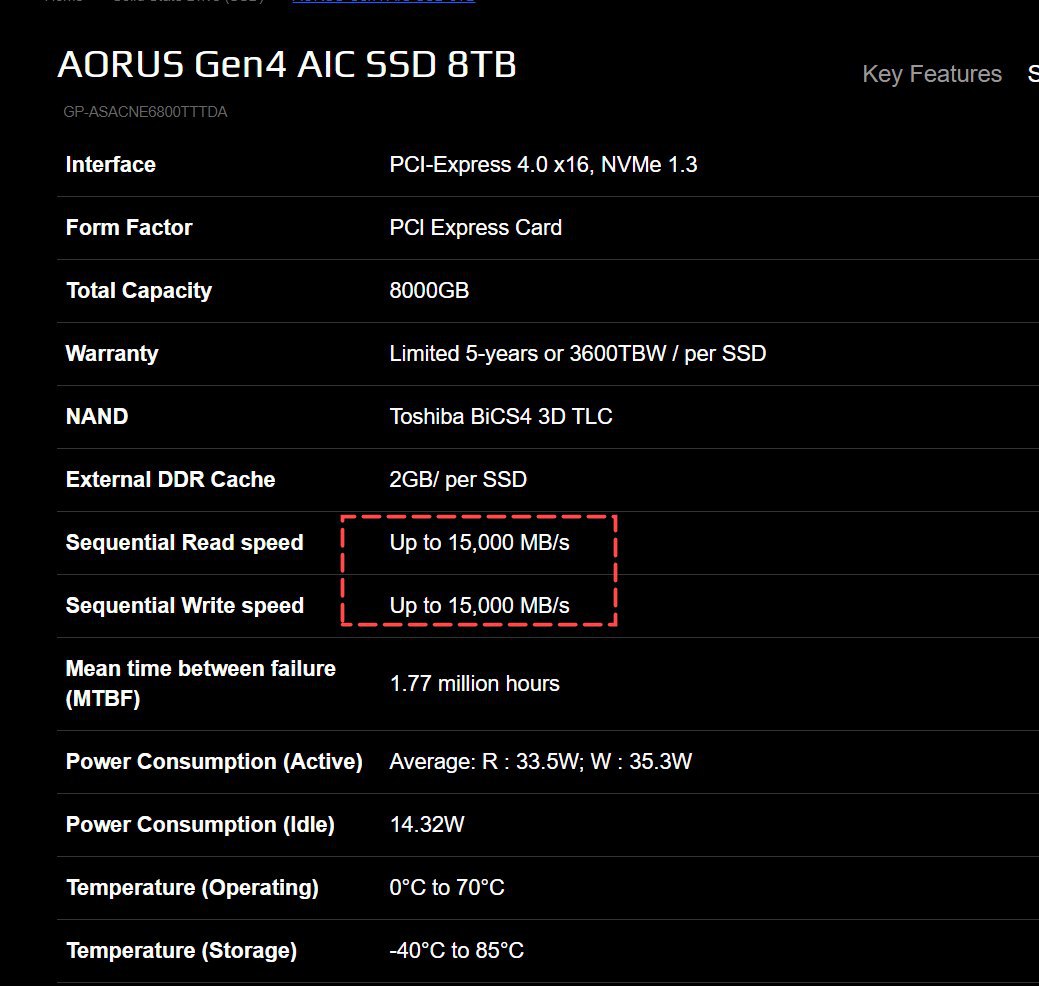Image resolution: width=1039 pixels, height=986 pixels.
Task: Select the PCI Express Card value
Action: pos(476,227)
